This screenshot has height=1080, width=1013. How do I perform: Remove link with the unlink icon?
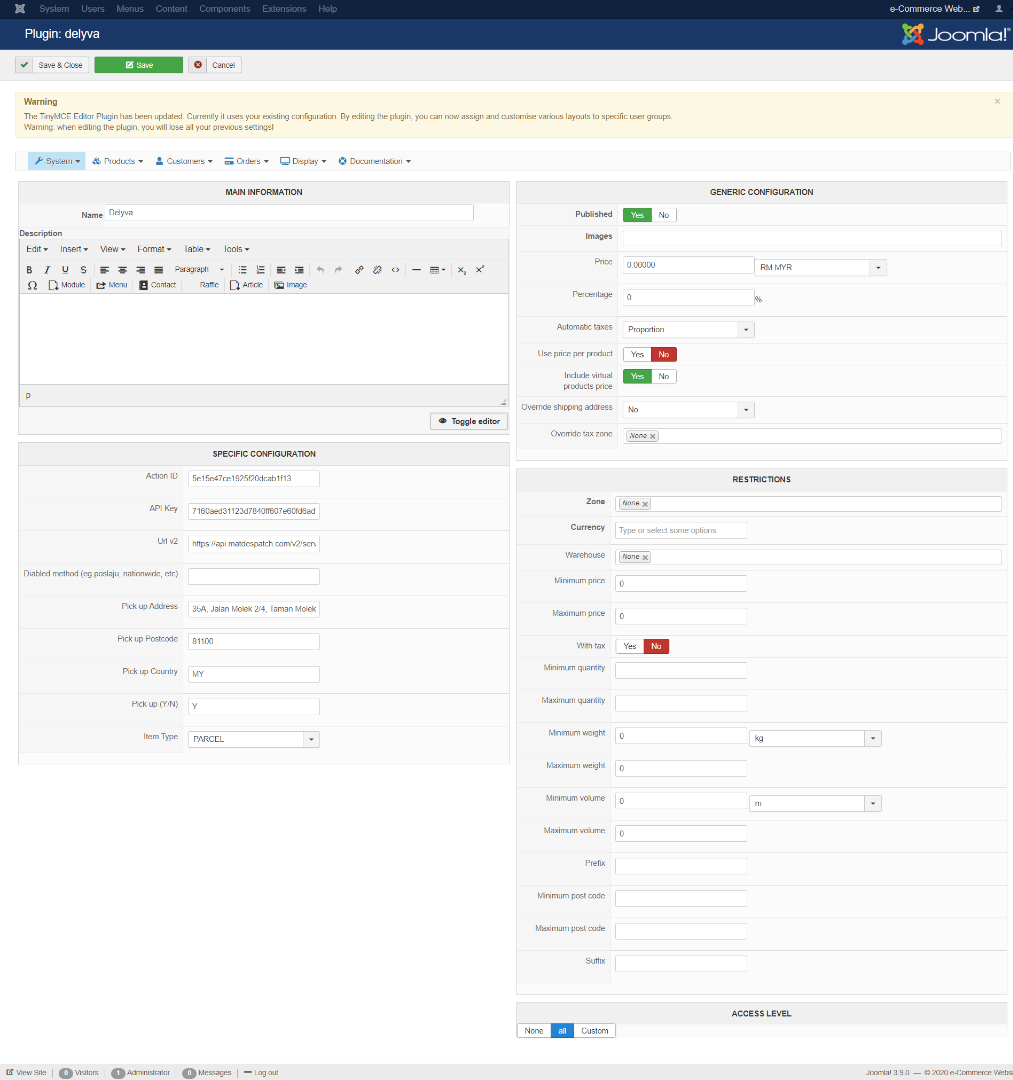tap(377, 270)
